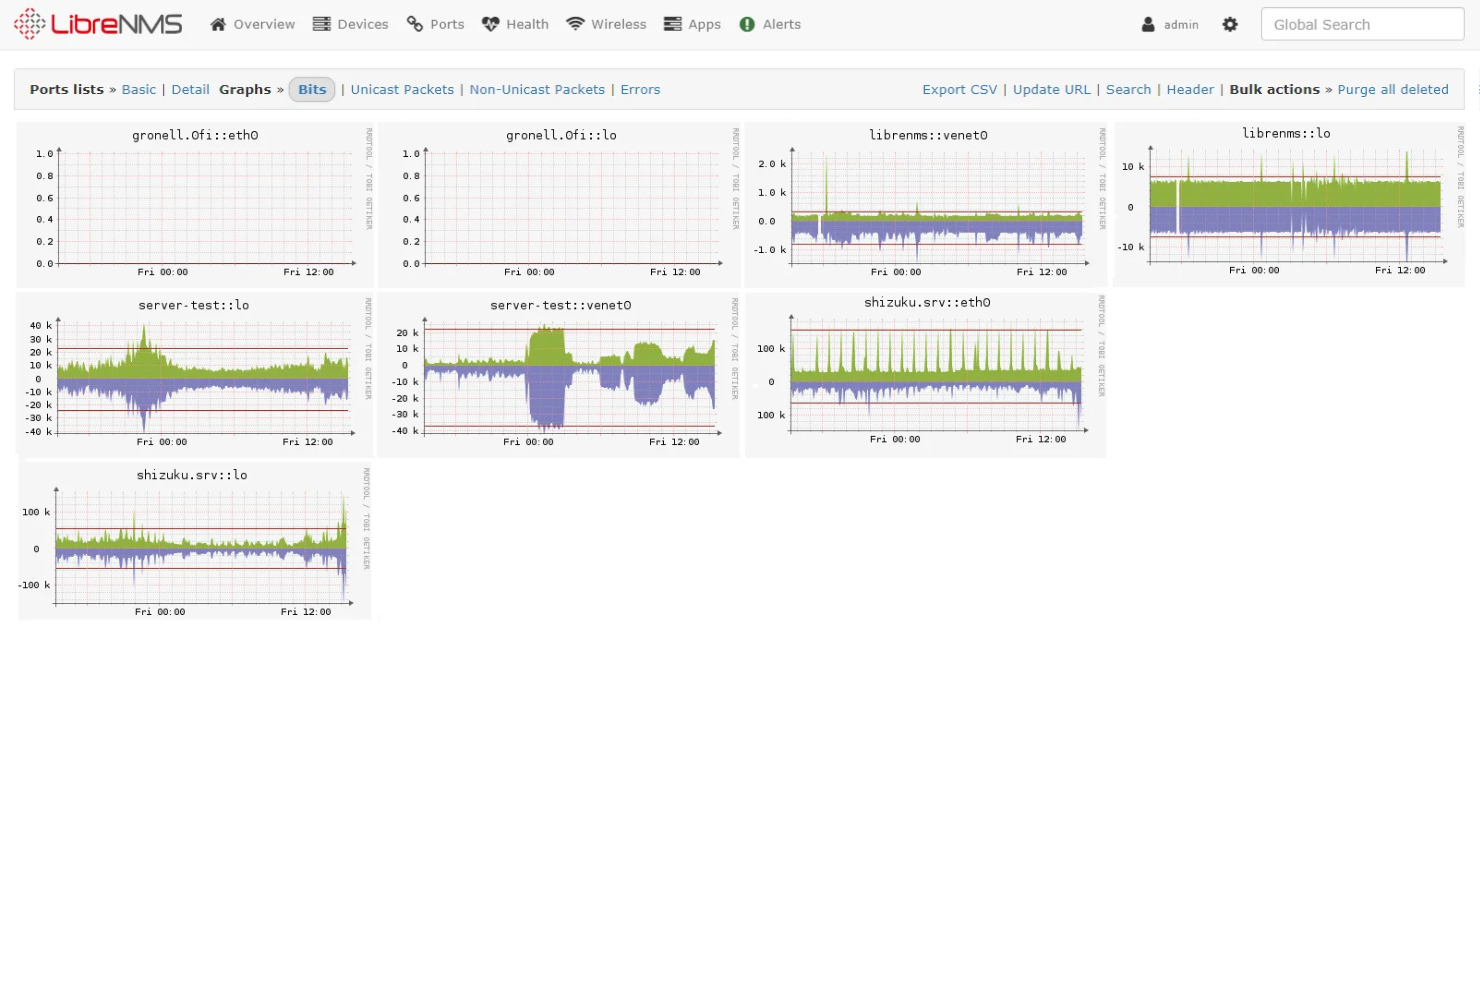Switch to Basic ports list view
Screen dimensions: 1480x987
coord(139,89)
